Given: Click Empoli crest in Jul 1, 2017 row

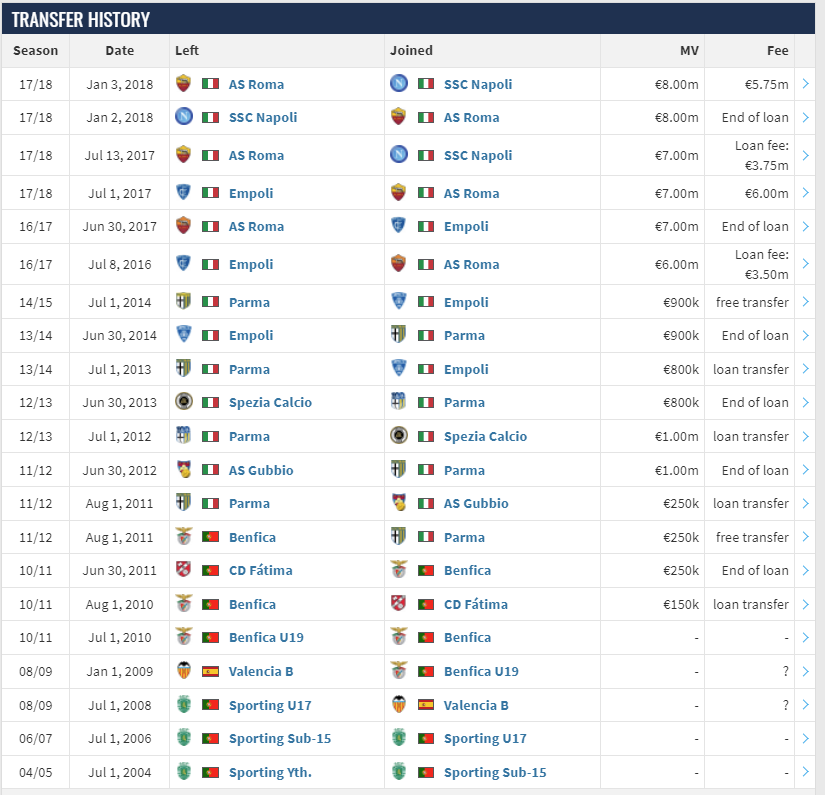Looking at the screenshot, I should pos(183,193).
